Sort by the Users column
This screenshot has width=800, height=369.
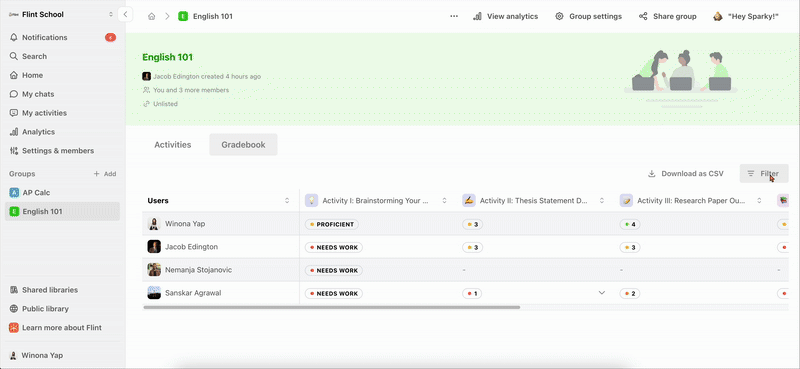tap(287, 201)
